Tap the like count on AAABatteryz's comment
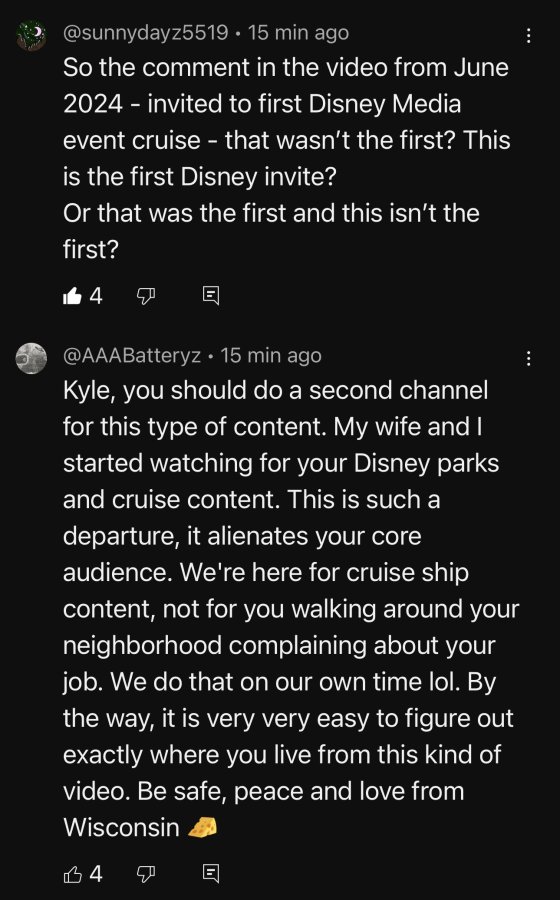560x900 pixels. [96, 874]
